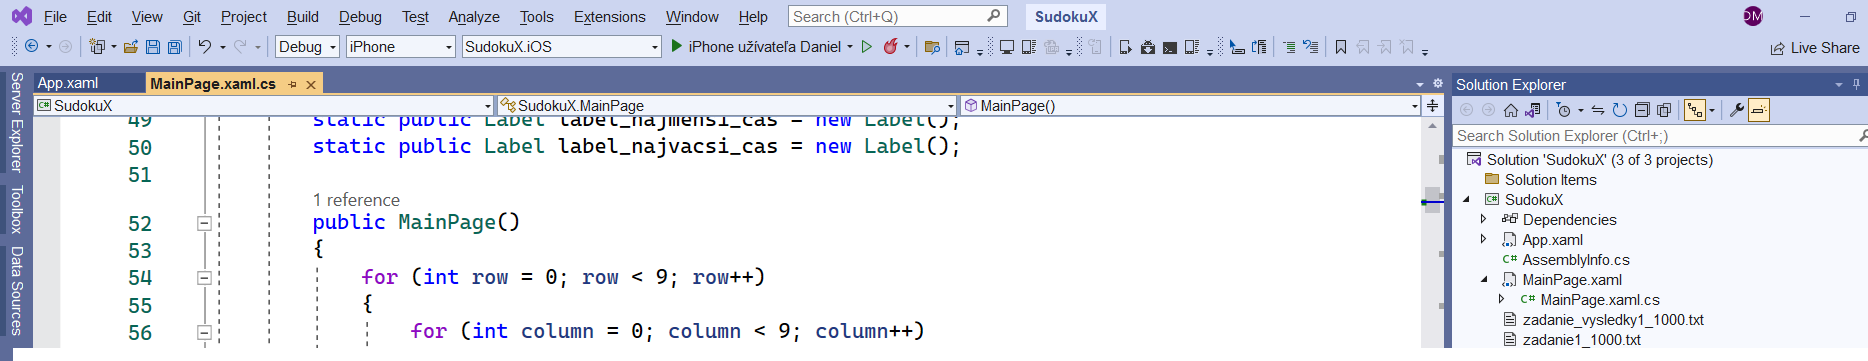Viewport: 1868px width, 361px height.
Task: Open the Extensions menu
Action: [610, 17]
